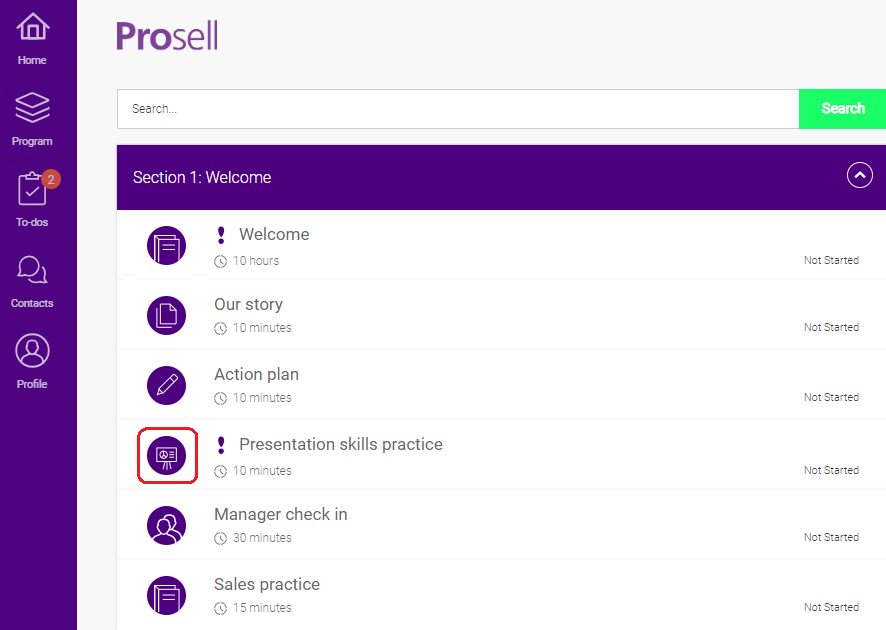Image resolution: width=886 pixels, height=630 pixels.
Task: Collapse the Section 1: Welcome section
Action: 859,175
